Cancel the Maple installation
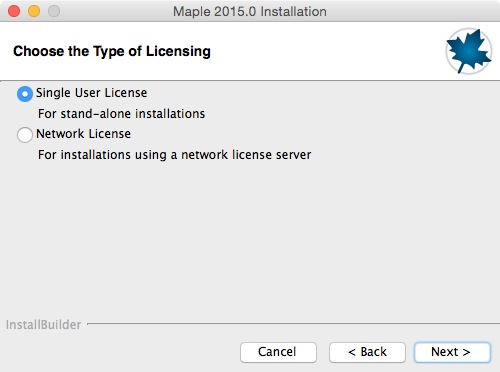This screenshot has width=500, height=372. pyautogui.click(x=278, y=352)
